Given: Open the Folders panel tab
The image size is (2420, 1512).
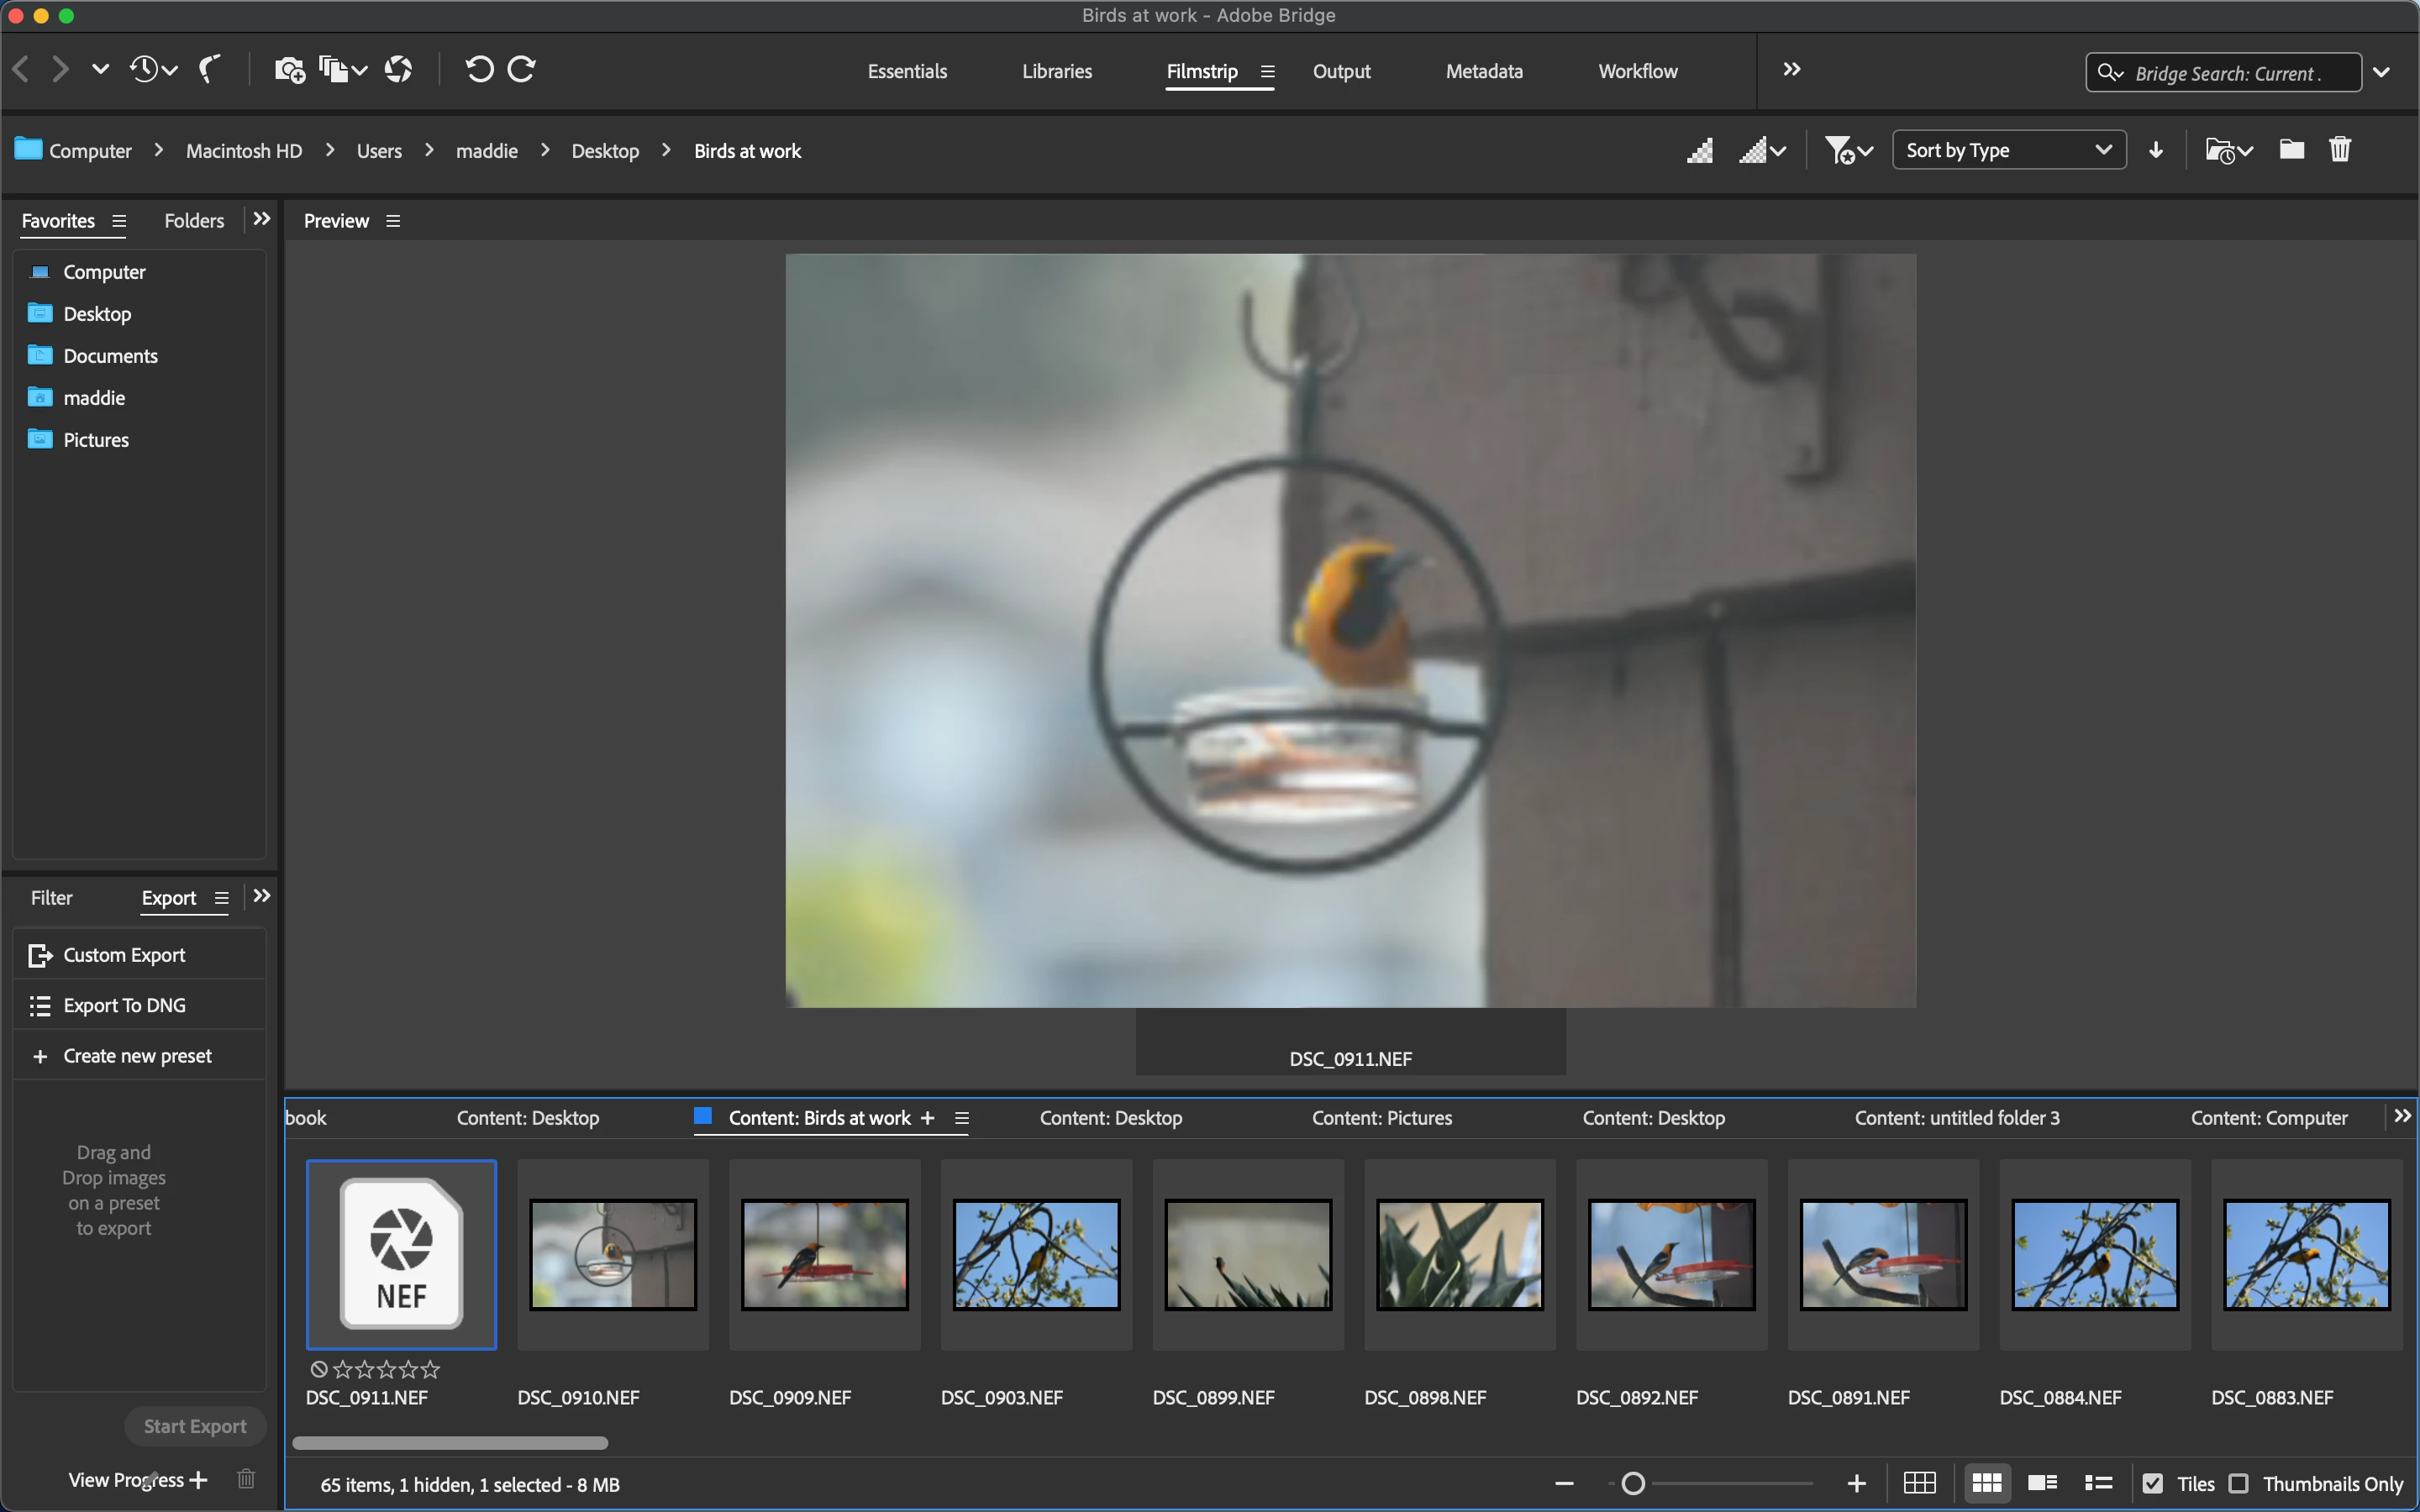Looking at the screenshot, I should pos(194,221).
